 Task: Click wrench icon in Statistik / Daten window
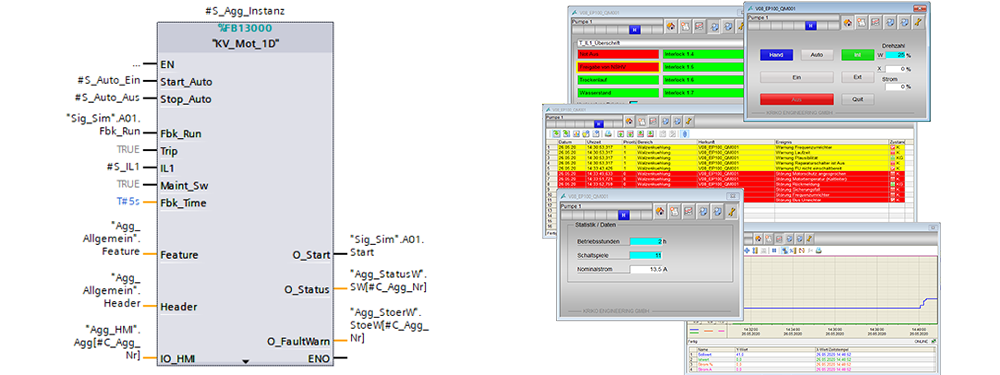tap(732, 211)
